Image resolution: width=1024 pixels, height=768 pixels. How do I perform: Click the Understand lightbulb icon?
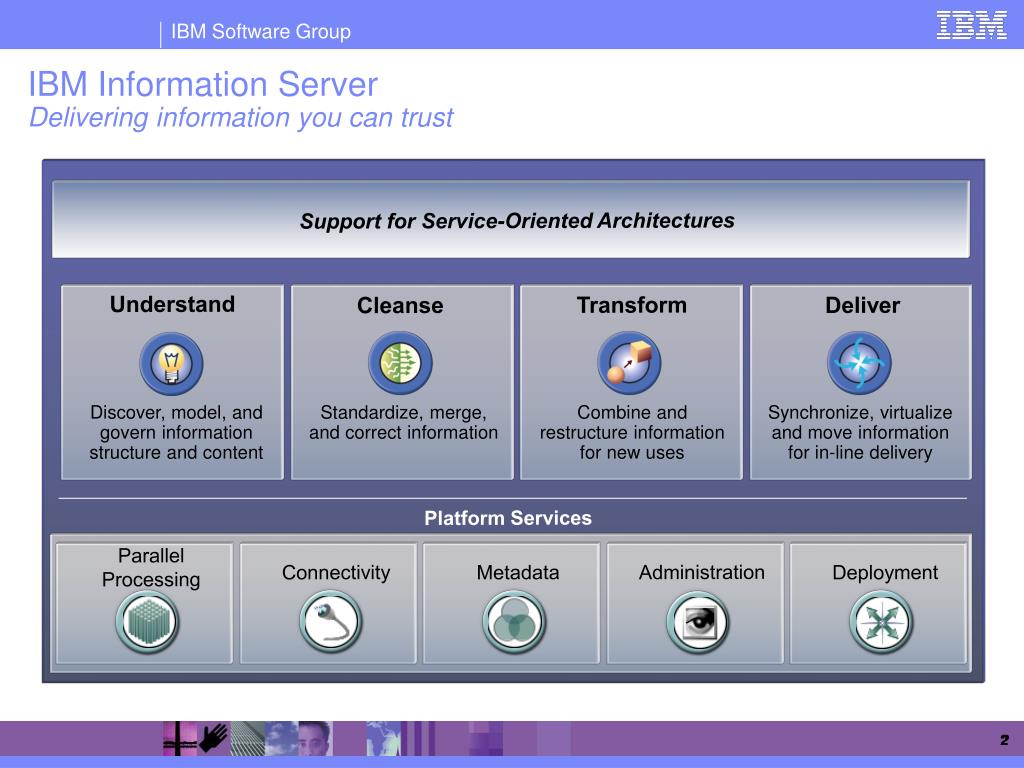171,363
